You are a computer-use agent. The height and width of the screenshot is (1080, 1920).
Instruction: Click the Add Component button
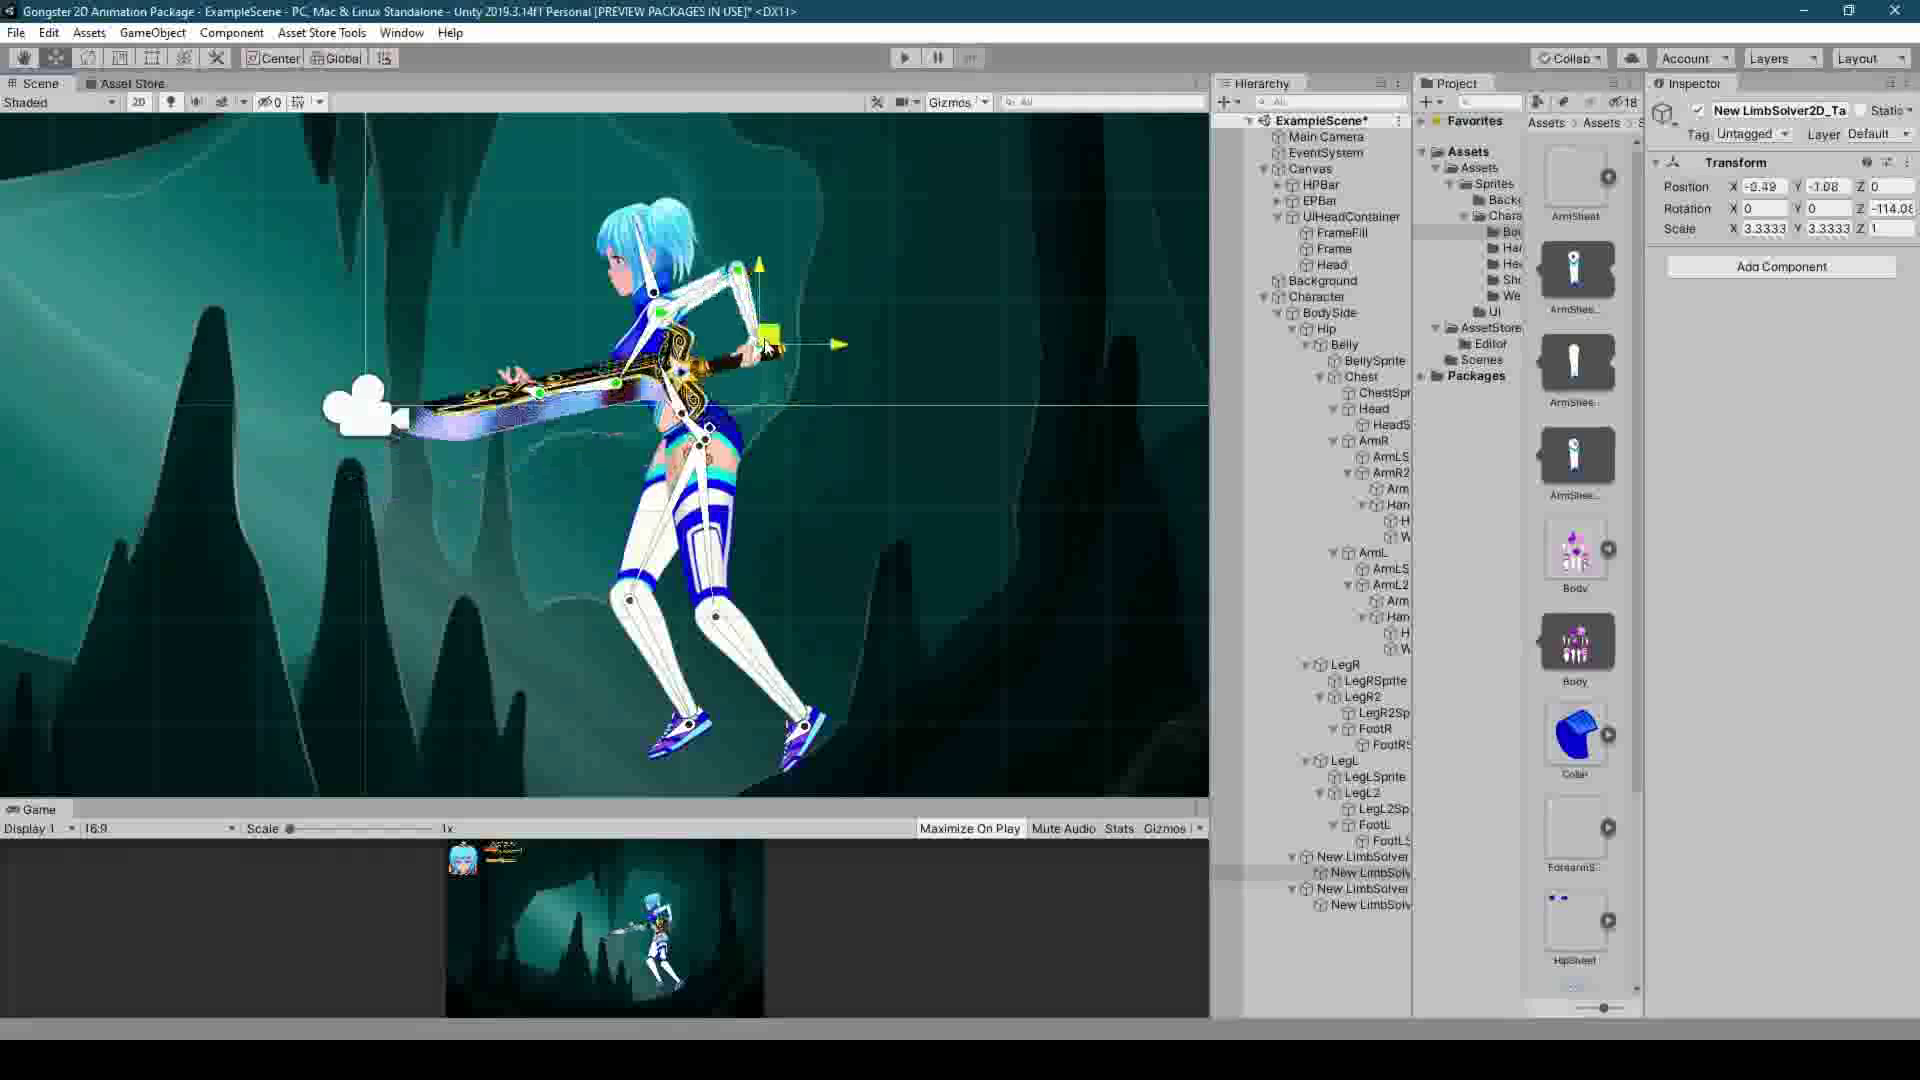[x=1781, y=267]
